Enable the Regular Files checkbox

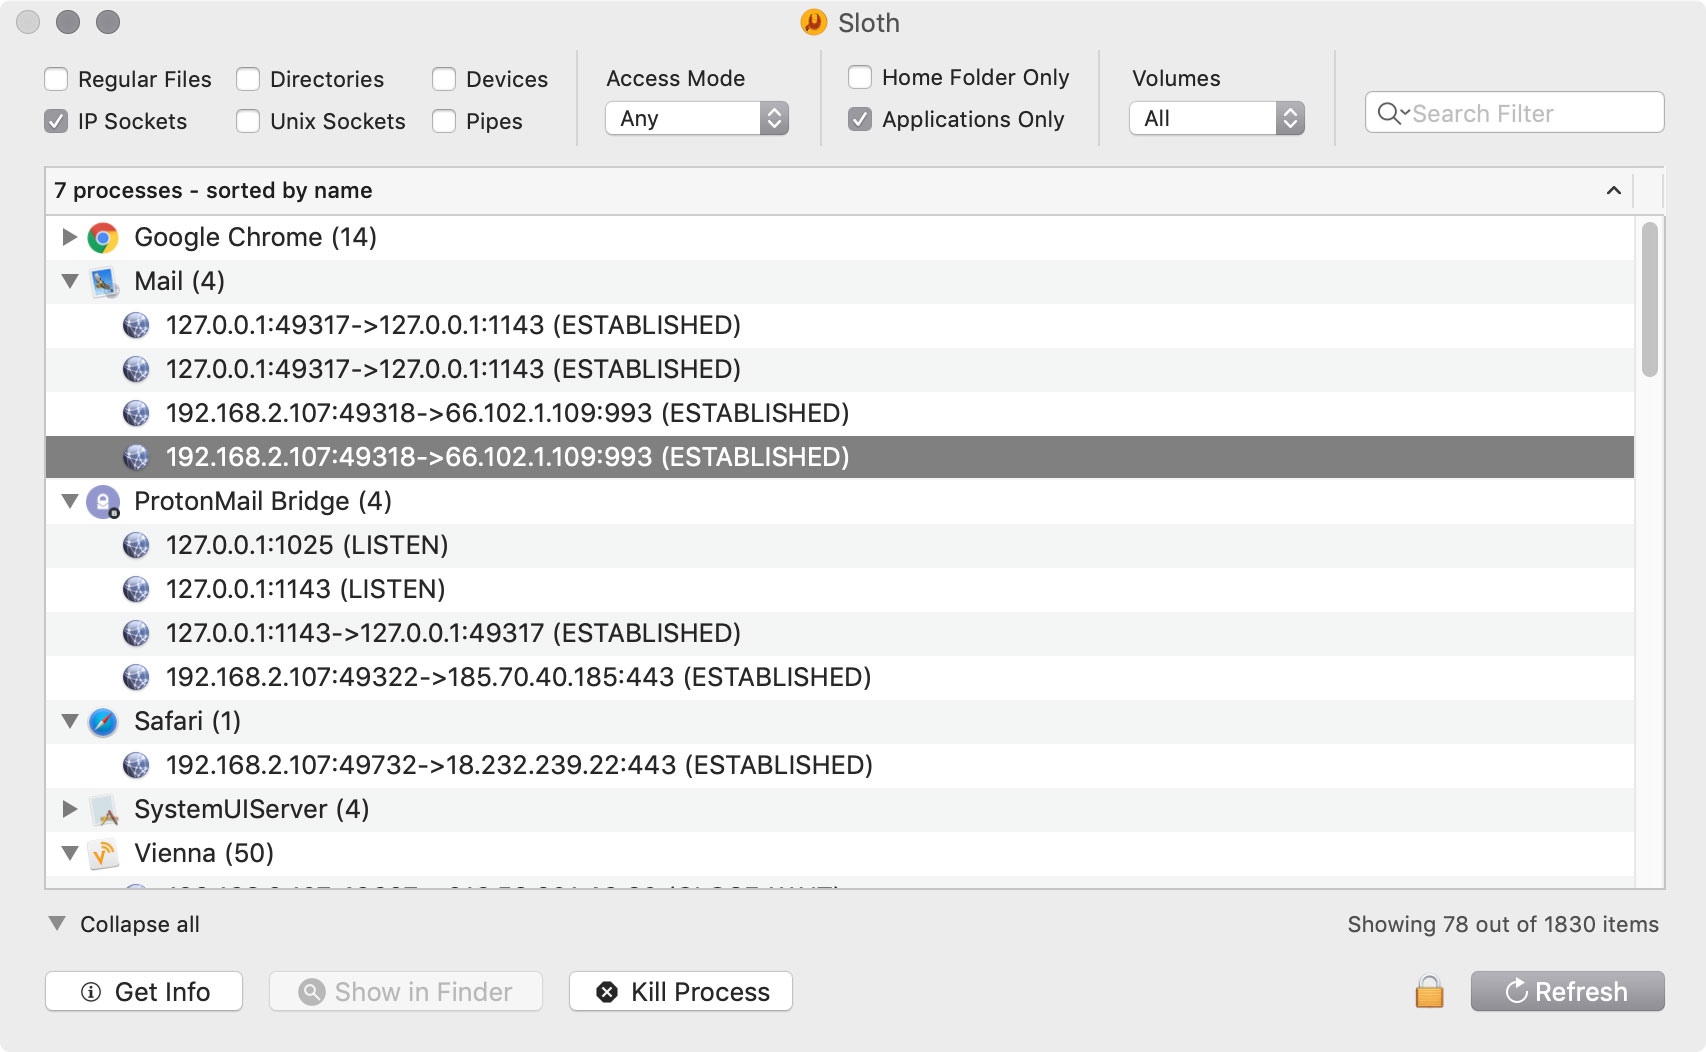point(56,79)
